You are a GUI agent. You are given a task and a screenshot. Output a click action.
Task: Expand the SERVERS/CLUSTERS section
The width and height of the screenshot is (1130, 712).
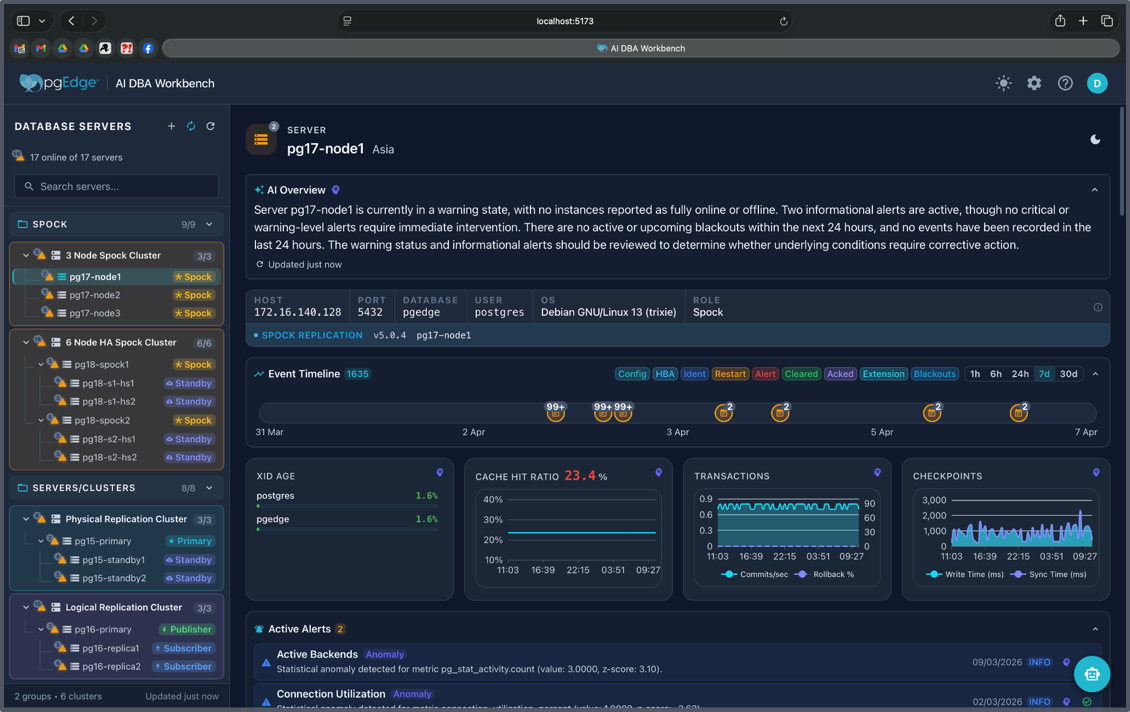point(210,487)
